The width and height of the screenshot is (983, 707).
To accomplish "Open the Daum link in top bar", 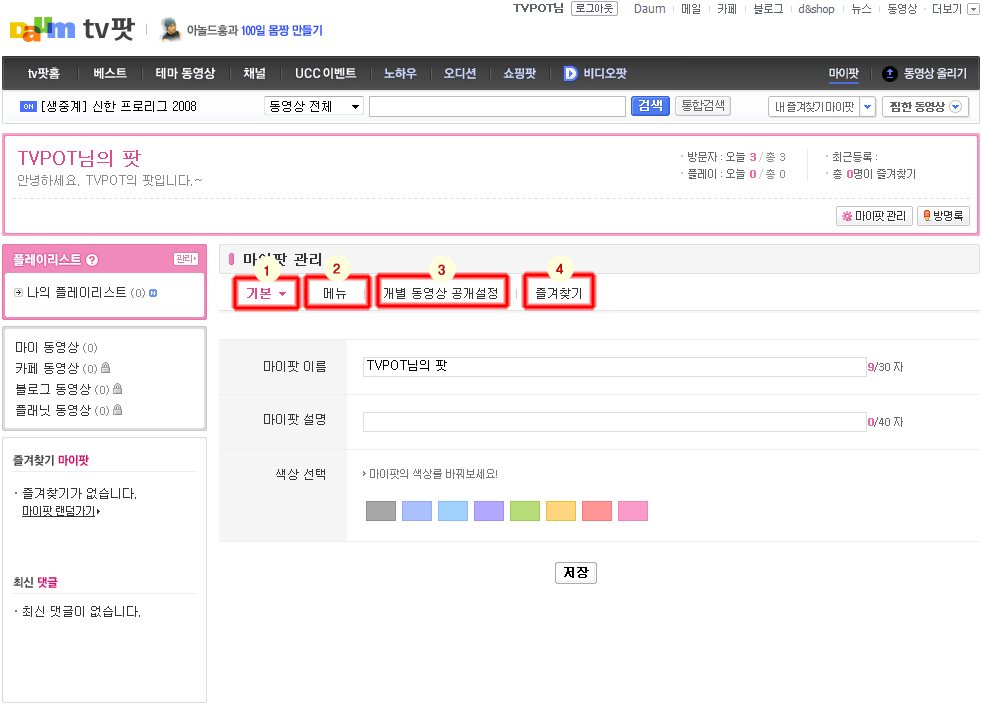I will (649, 9).
